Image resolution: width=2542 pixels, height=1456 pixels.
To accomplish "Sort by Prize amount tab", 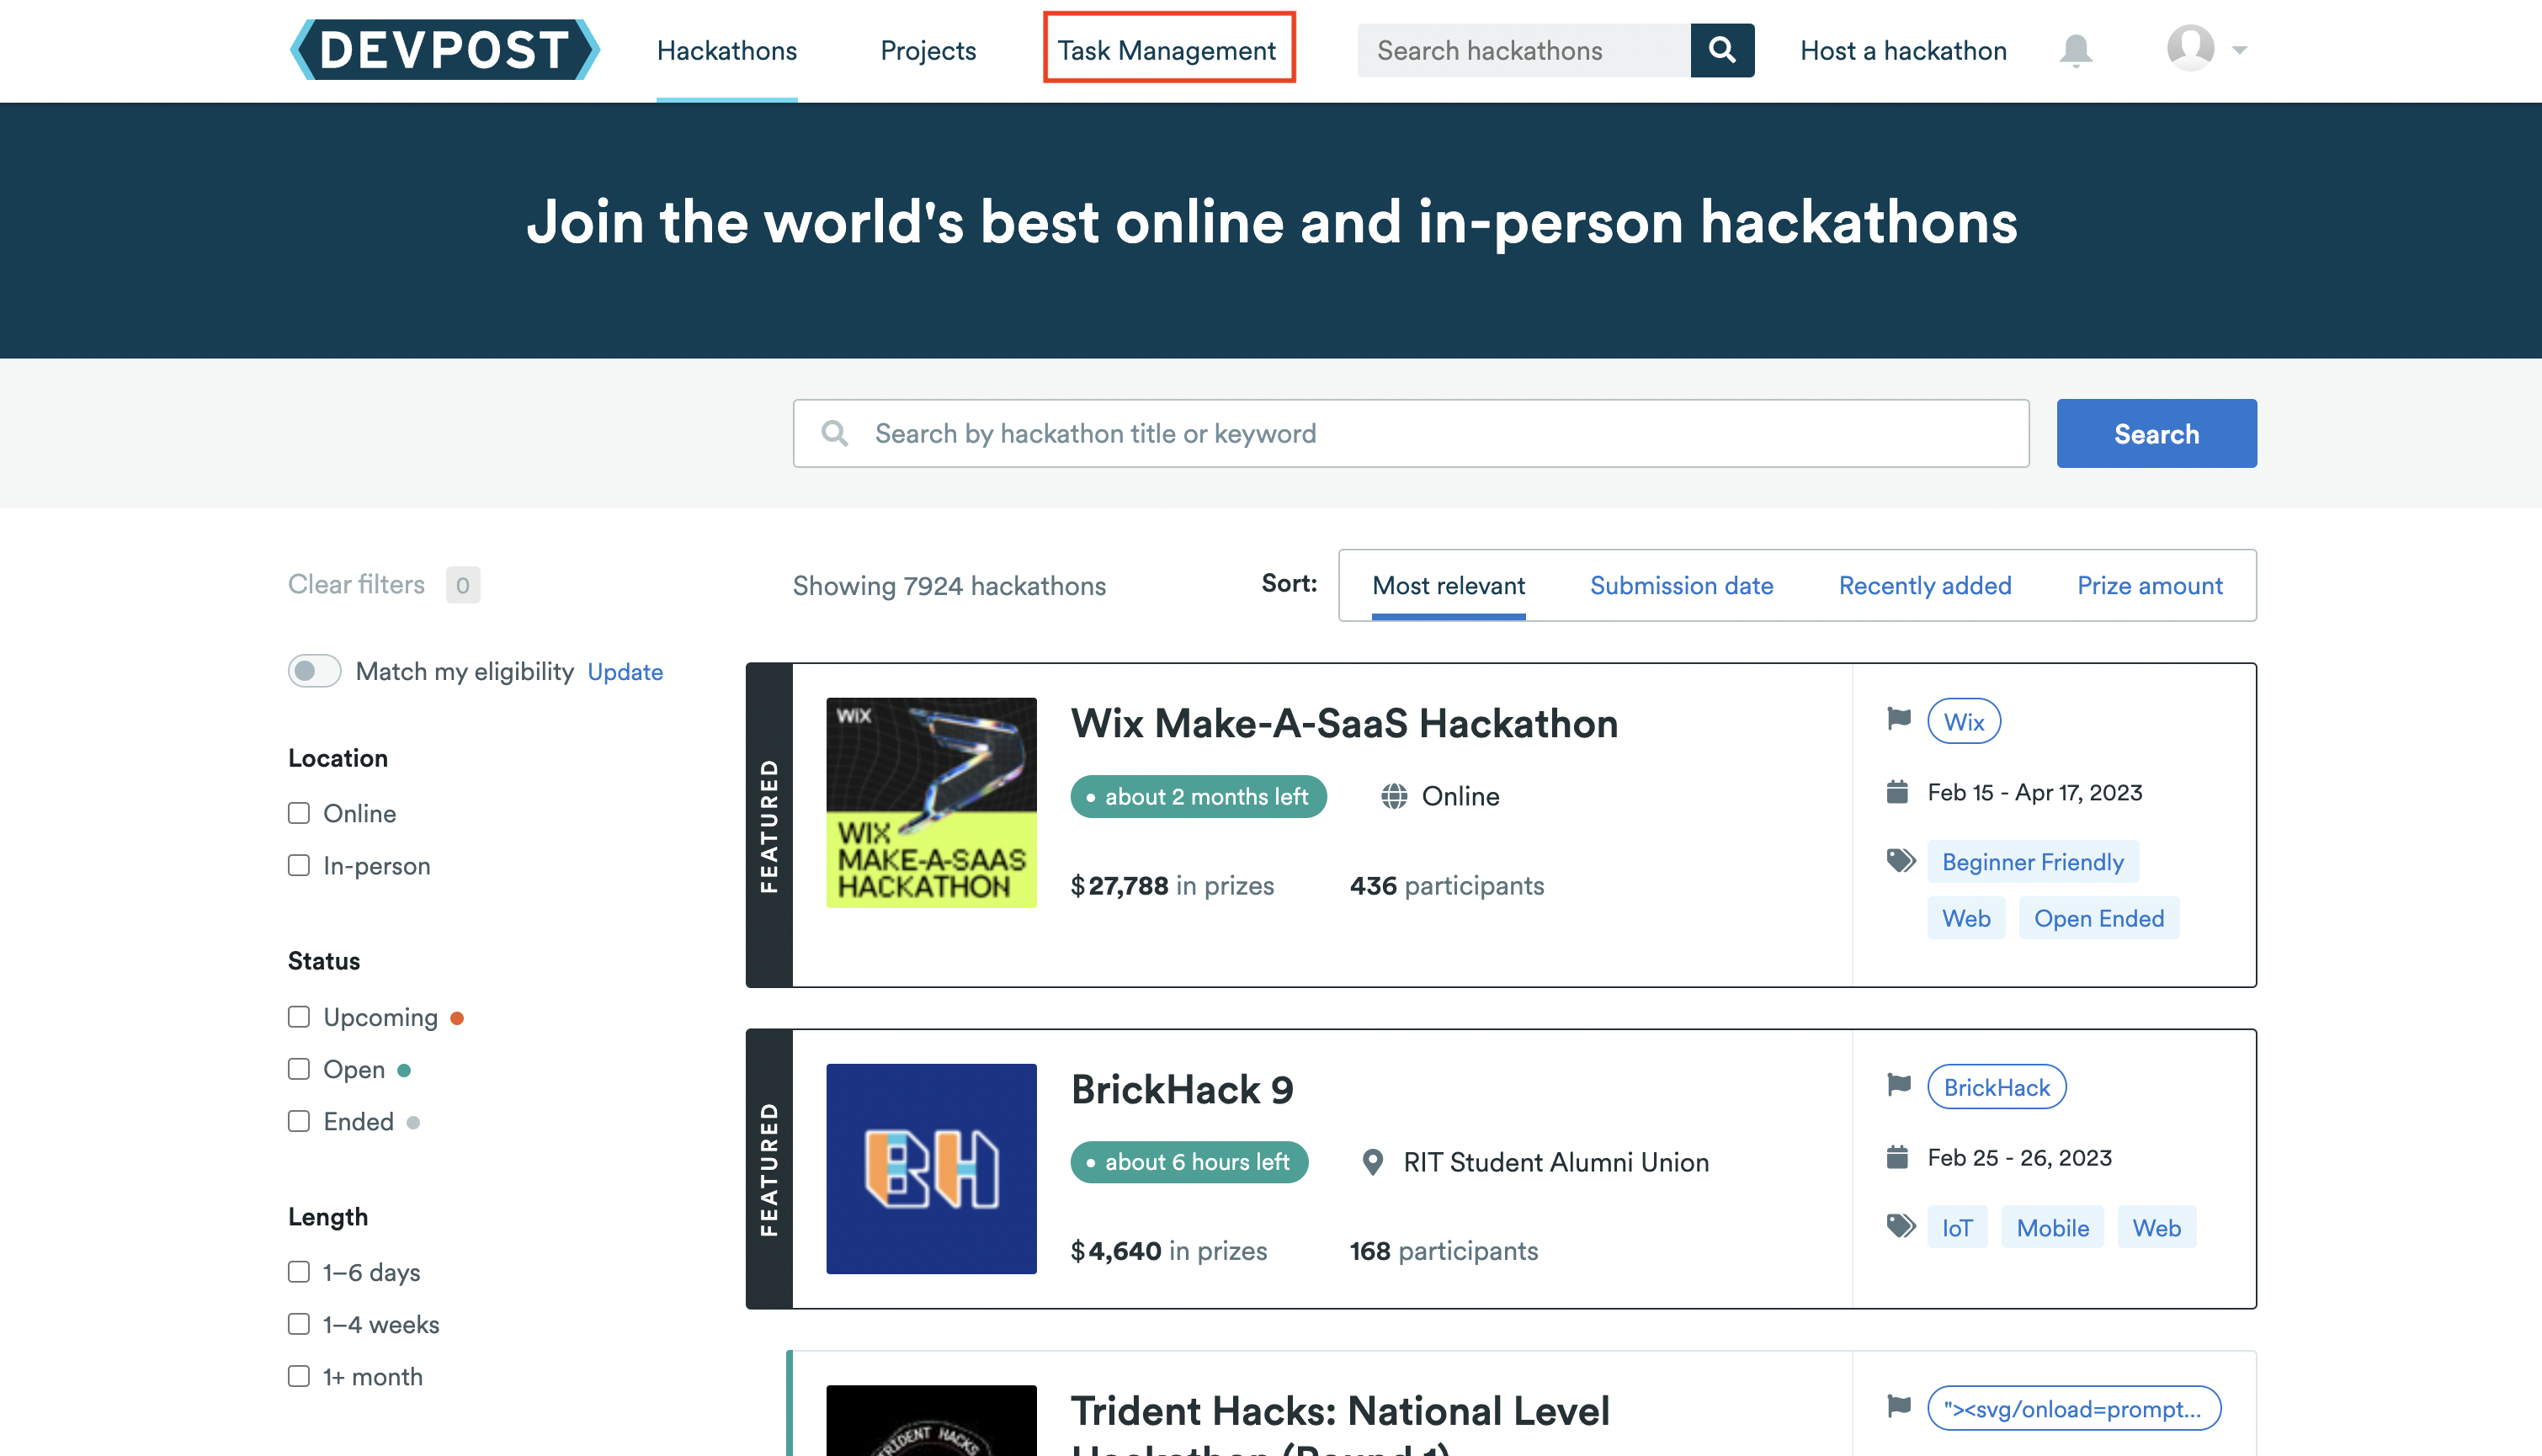I will [x=2149, y=585].
